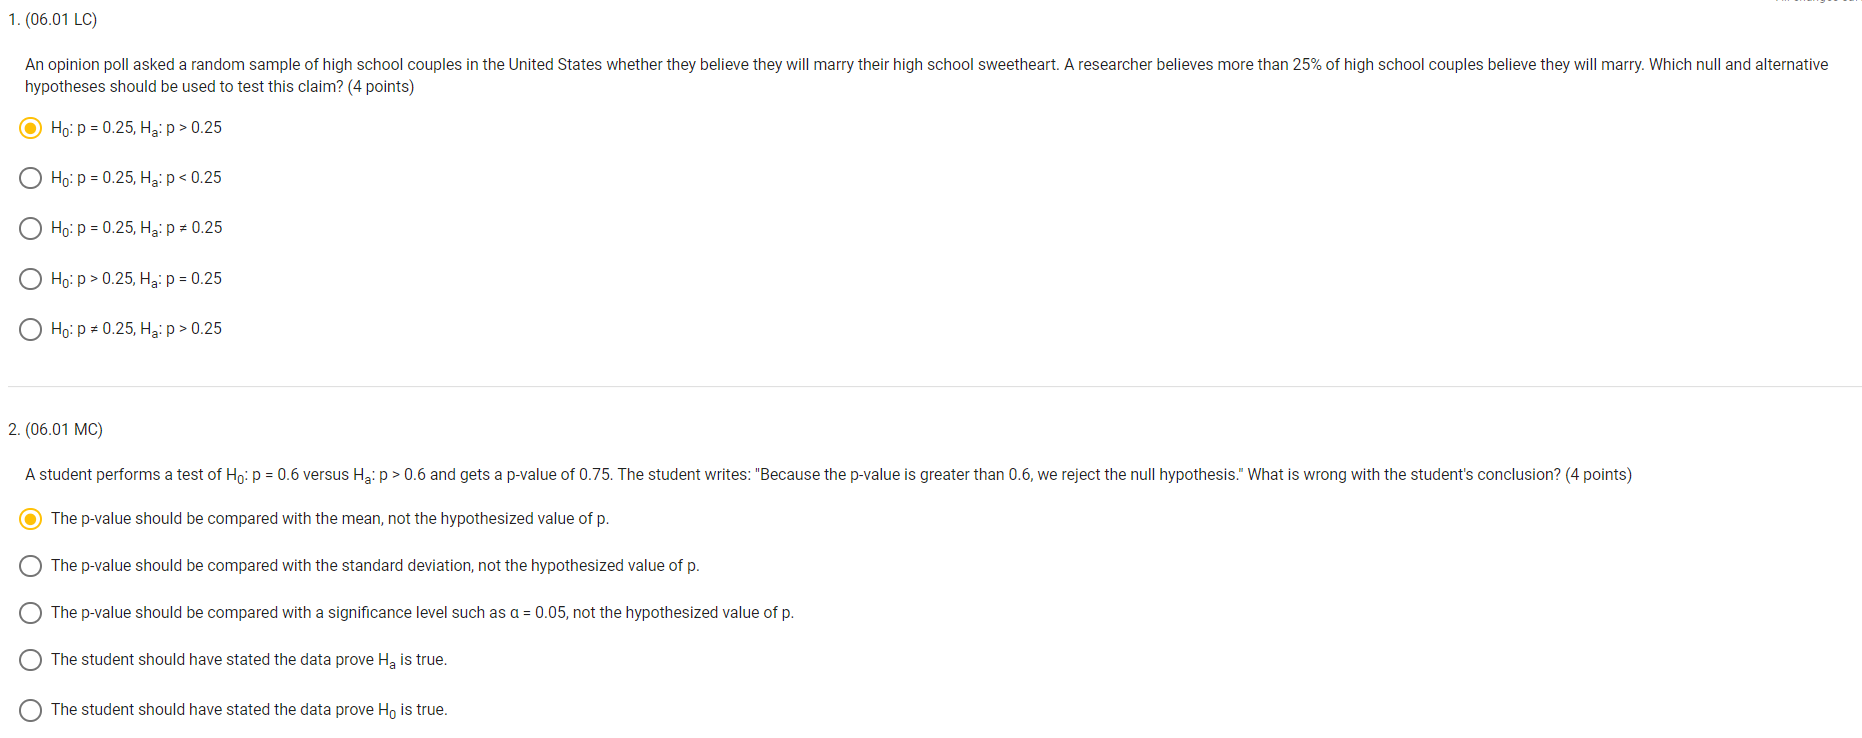The height and width of the screenshot is (738, 1862).
Task: Deselect the currently filled radio on question 1
Action: point(30,128)
